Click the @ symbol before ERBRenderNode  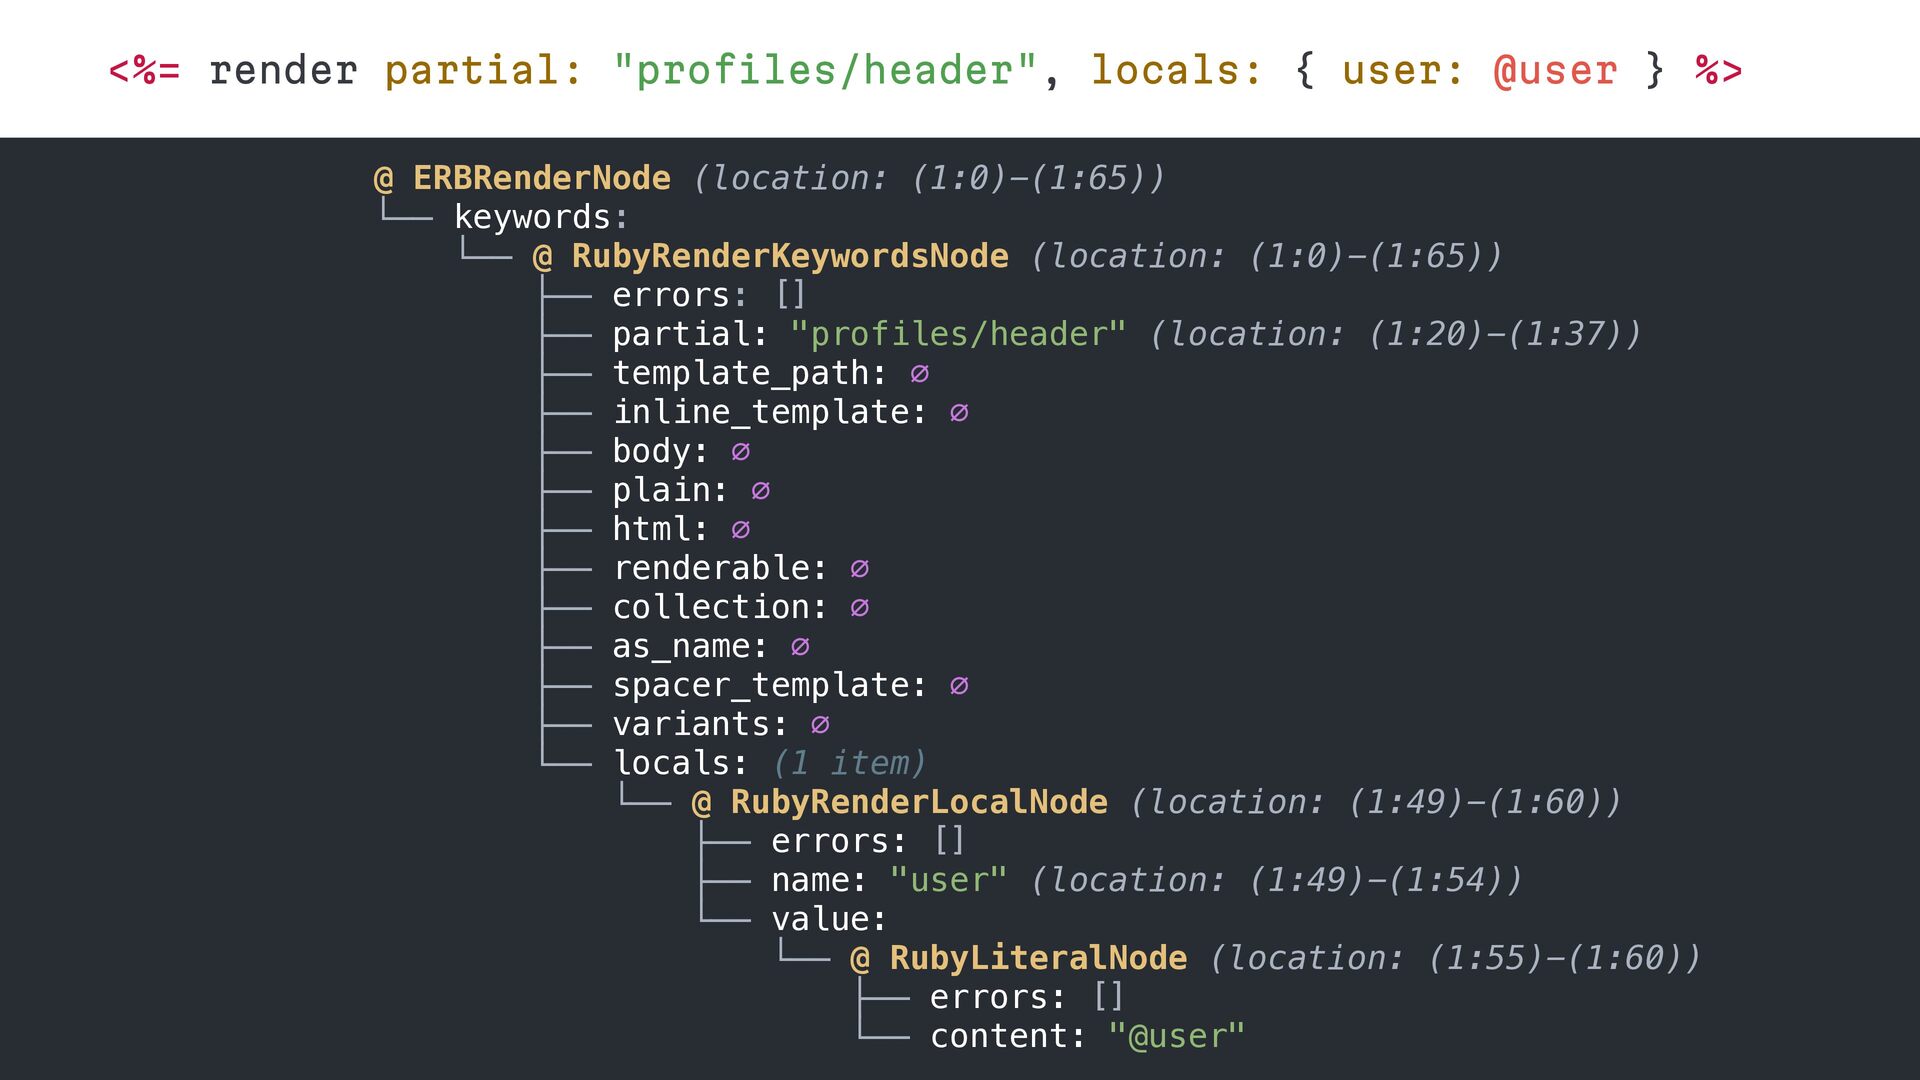click(384, 179)
